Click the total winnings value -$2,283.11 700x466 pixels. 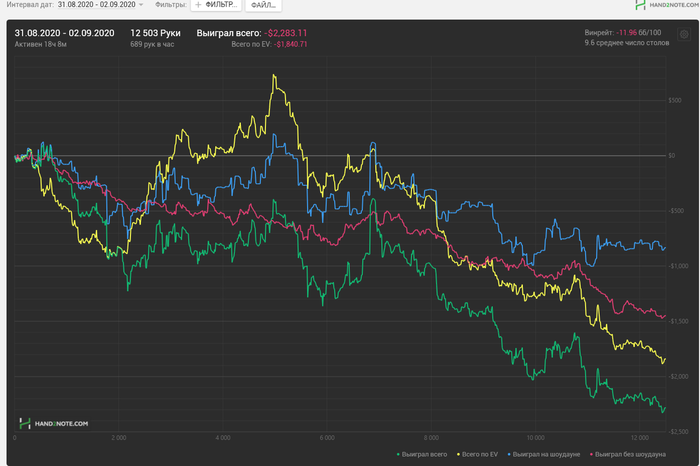click(286, 33)
